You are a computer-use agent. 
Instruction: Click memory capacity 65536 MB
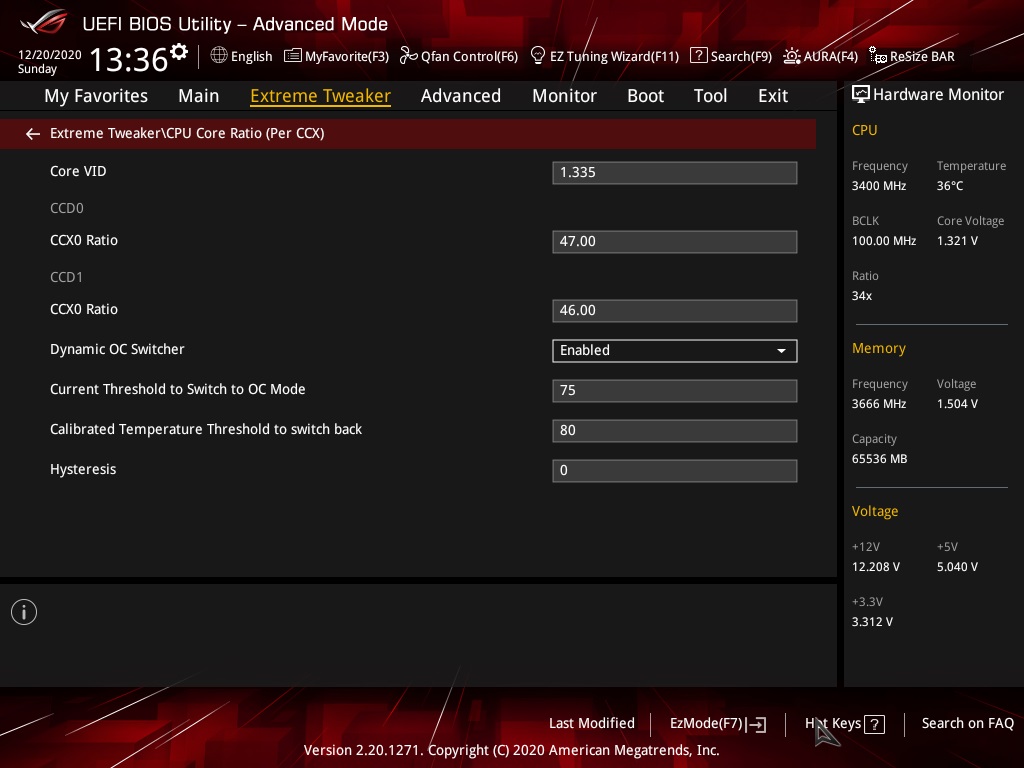click(880, 458)
